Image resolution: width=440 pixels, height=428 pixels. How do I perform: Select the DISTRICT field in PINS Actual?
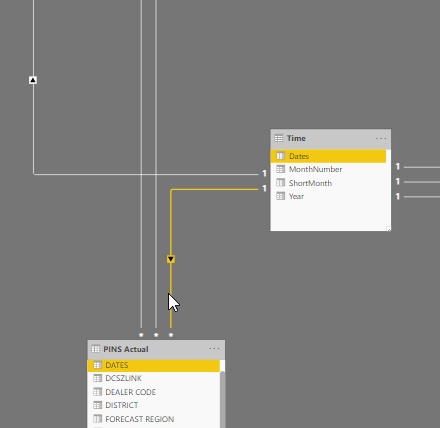coord(154,405)
